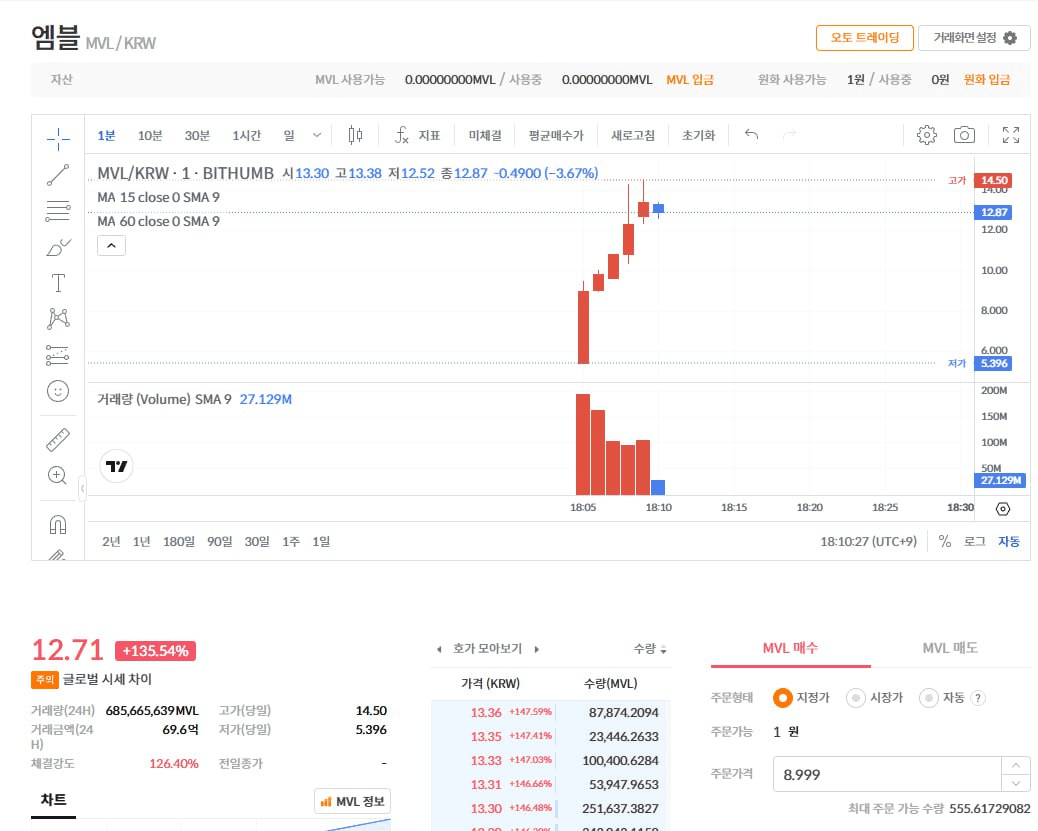The width and height of the screenshot is (1038, 831).
Task: Select the brush drawing tool
Action: 58,248
